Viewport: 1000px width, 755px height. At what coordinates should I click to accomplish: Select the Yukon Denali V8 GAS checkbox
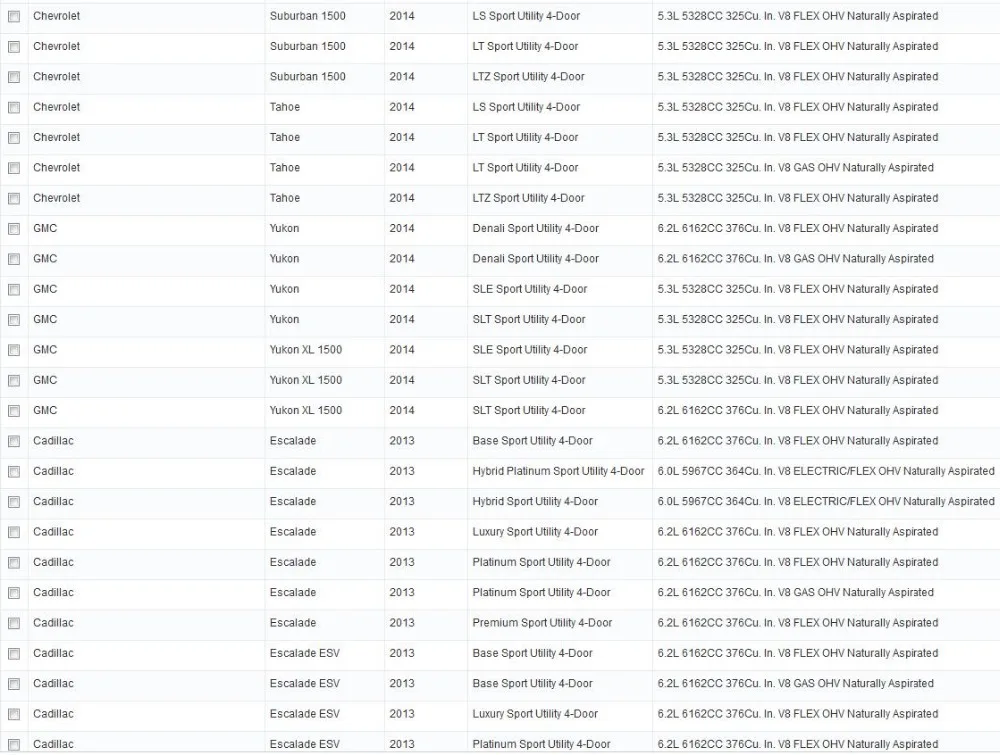[14, 260]
